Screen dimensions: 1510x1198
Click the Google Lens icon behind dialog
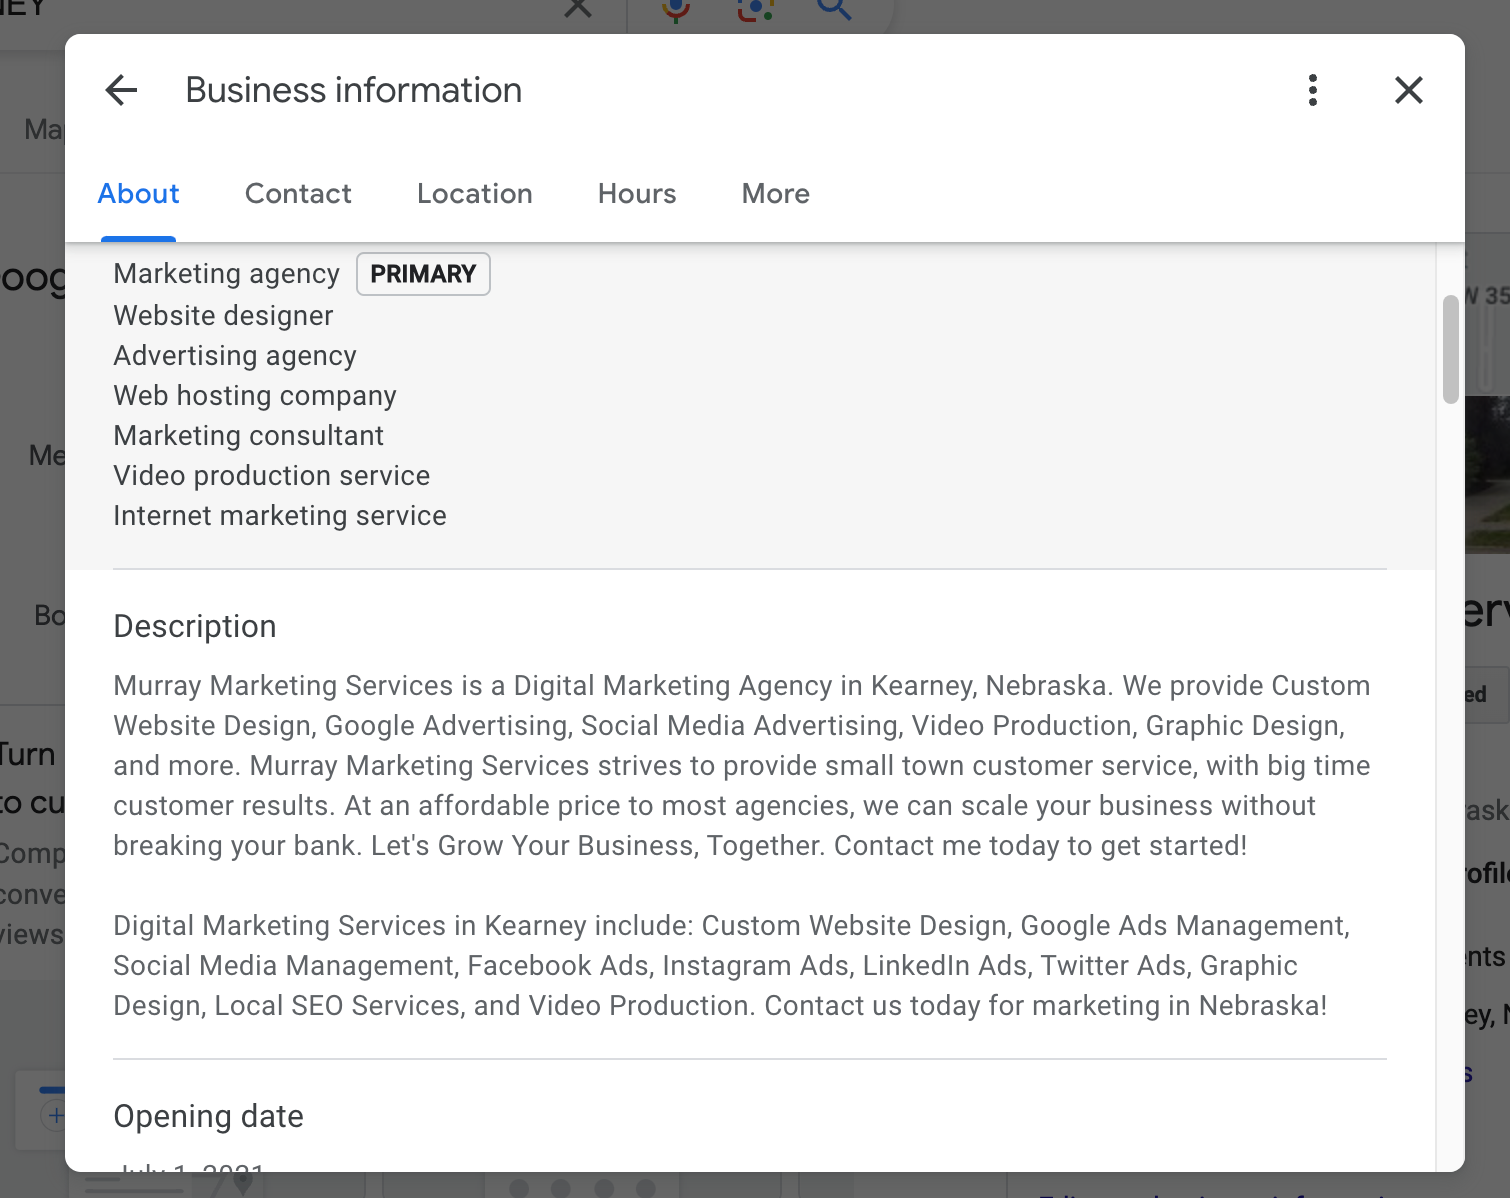pyautogui.click(x=755, y=10)
